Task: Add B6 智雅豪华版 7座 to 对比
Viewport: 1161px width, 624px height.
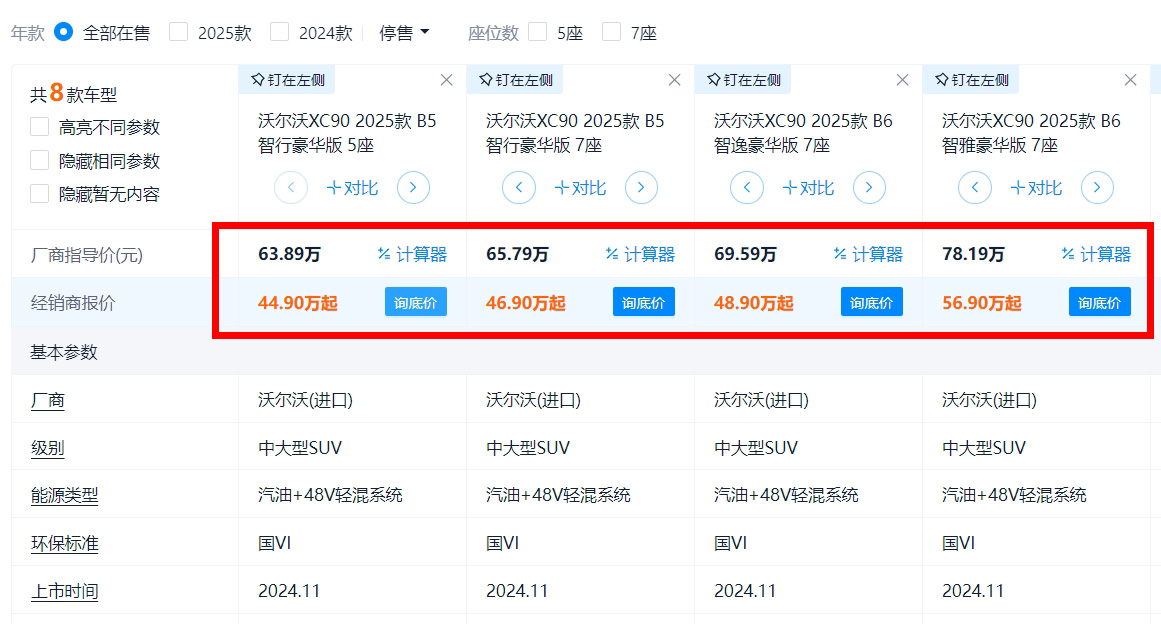Action: [1036, 188]
